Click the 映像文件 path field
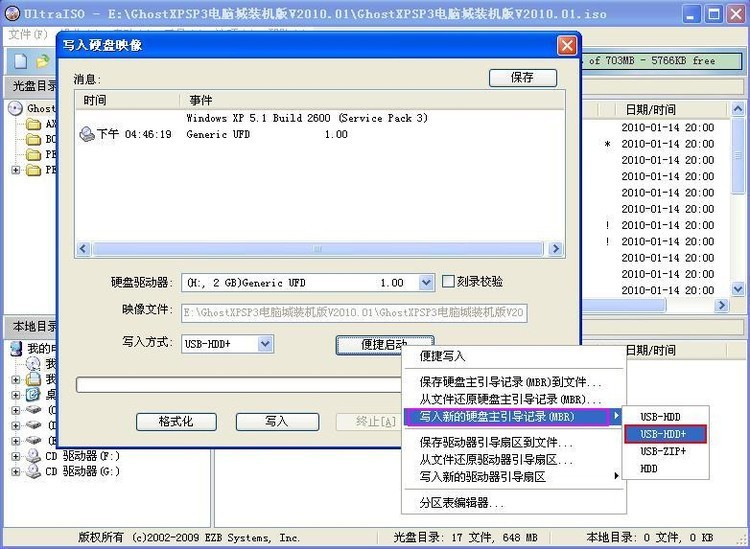Image resolution: width=750 pixels, height=549 pixels. pyautogui.click(x=354, y=312)
